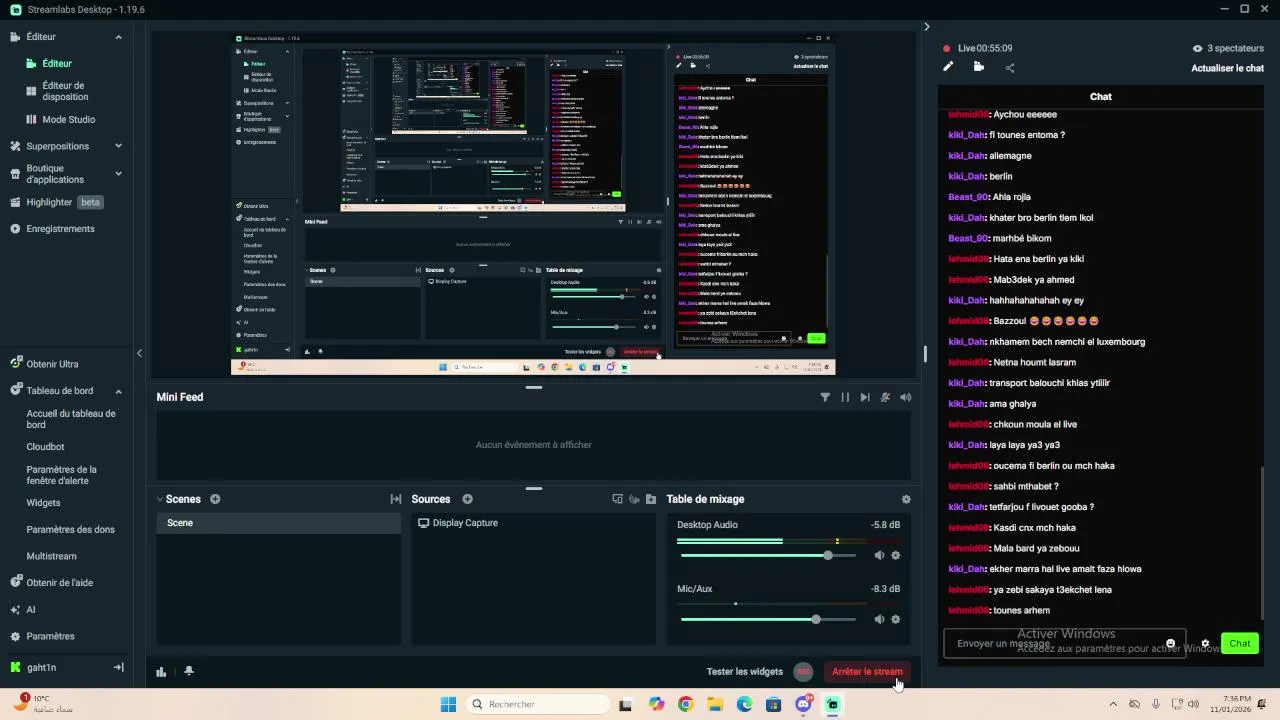Open Éditeur de disposition menu item

[x=65, y=91]
